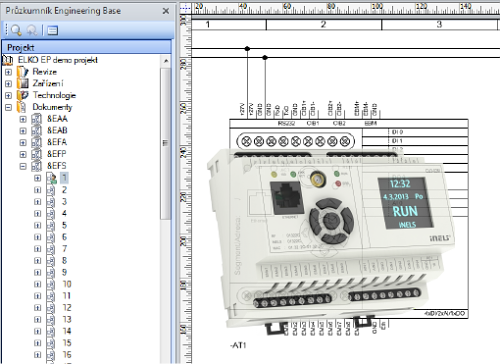The image size is (500, 364).
Task: Select sheet 12 in document tree
Action: pos(67,308)
